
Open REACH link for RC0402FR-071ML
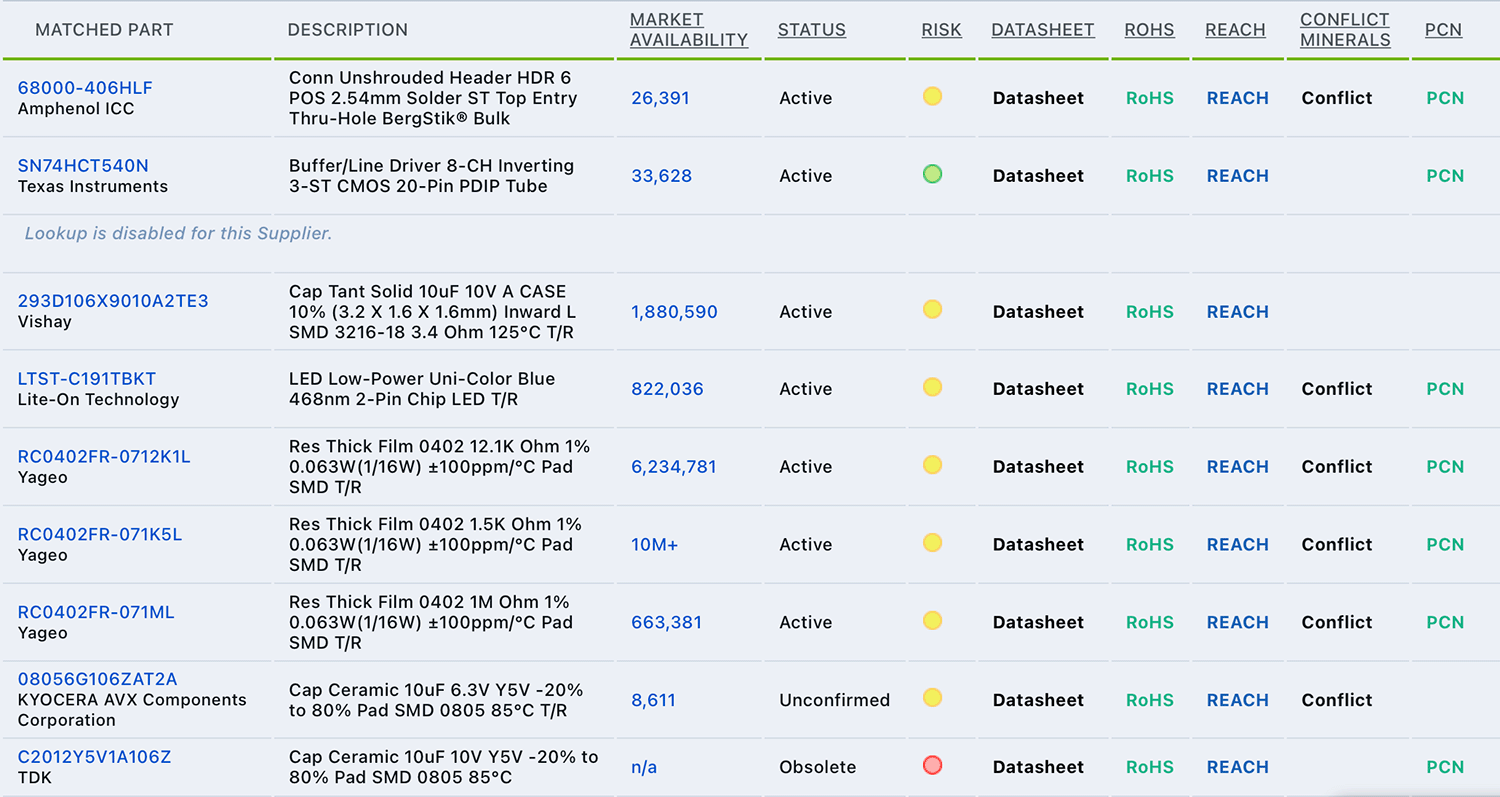(x=1237, y=622)
